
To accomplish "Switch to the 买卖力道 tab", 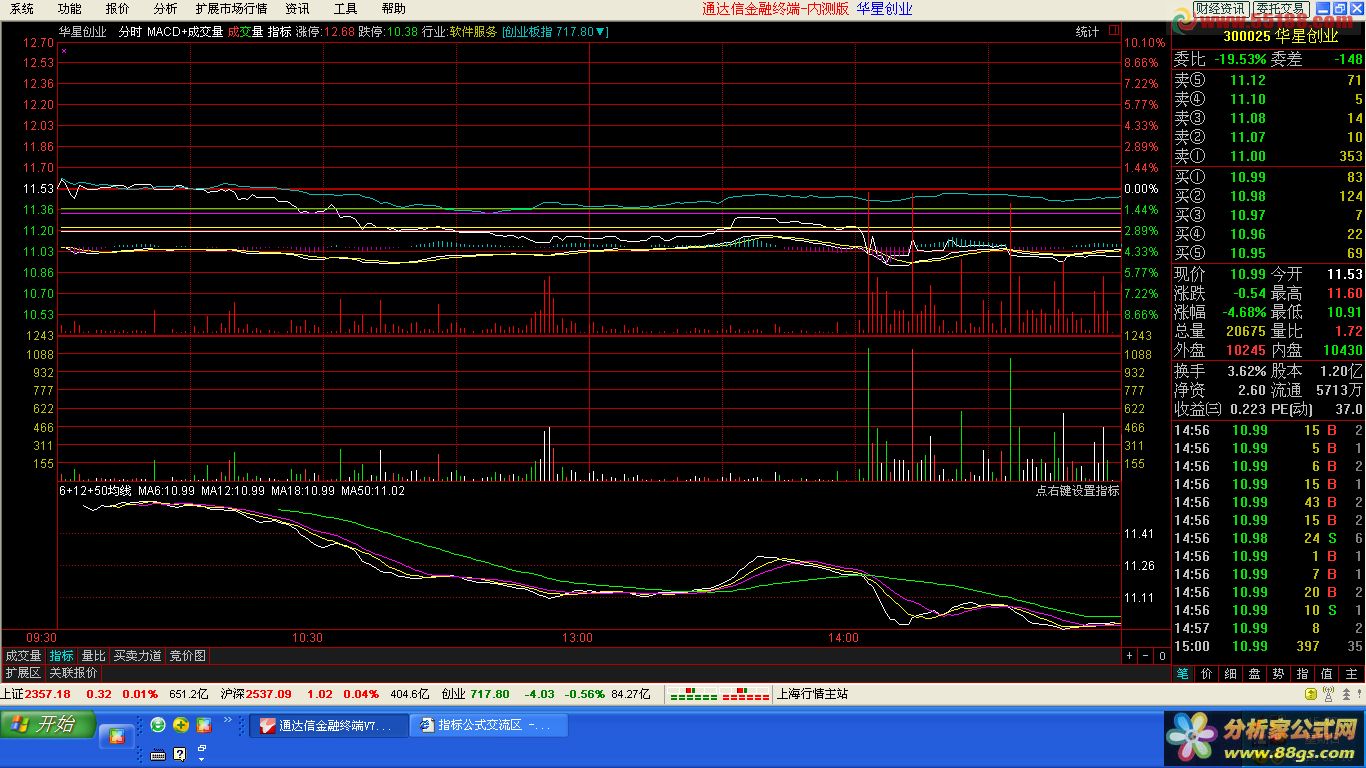I will tap(138, 656).
